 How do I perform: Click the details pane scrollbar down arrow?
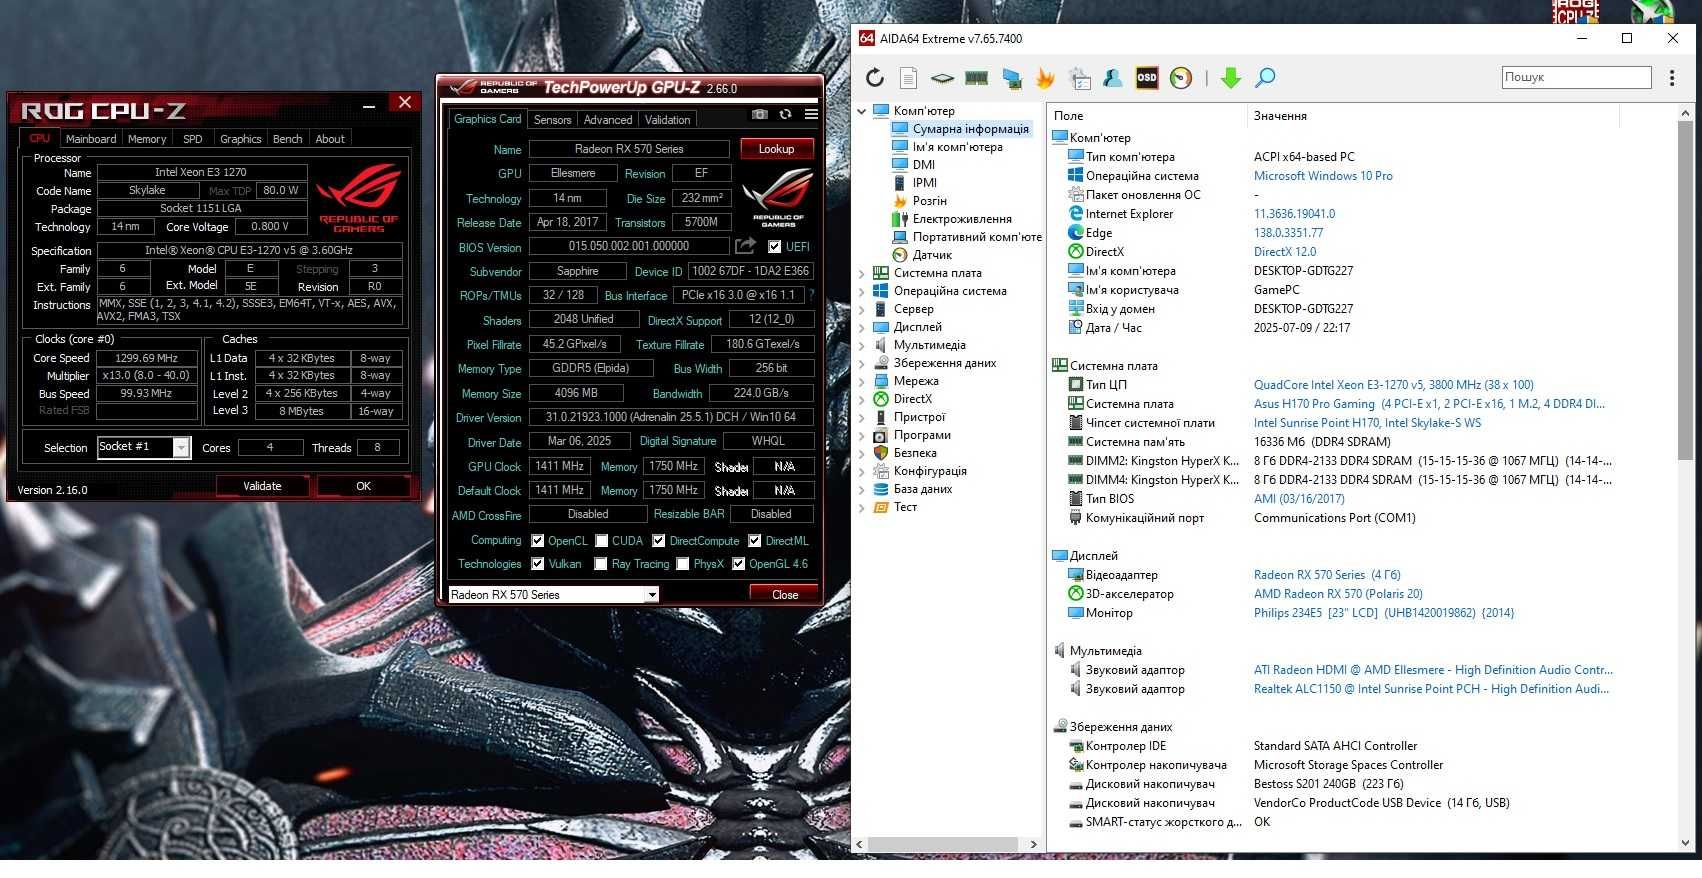pos(1685,844)
